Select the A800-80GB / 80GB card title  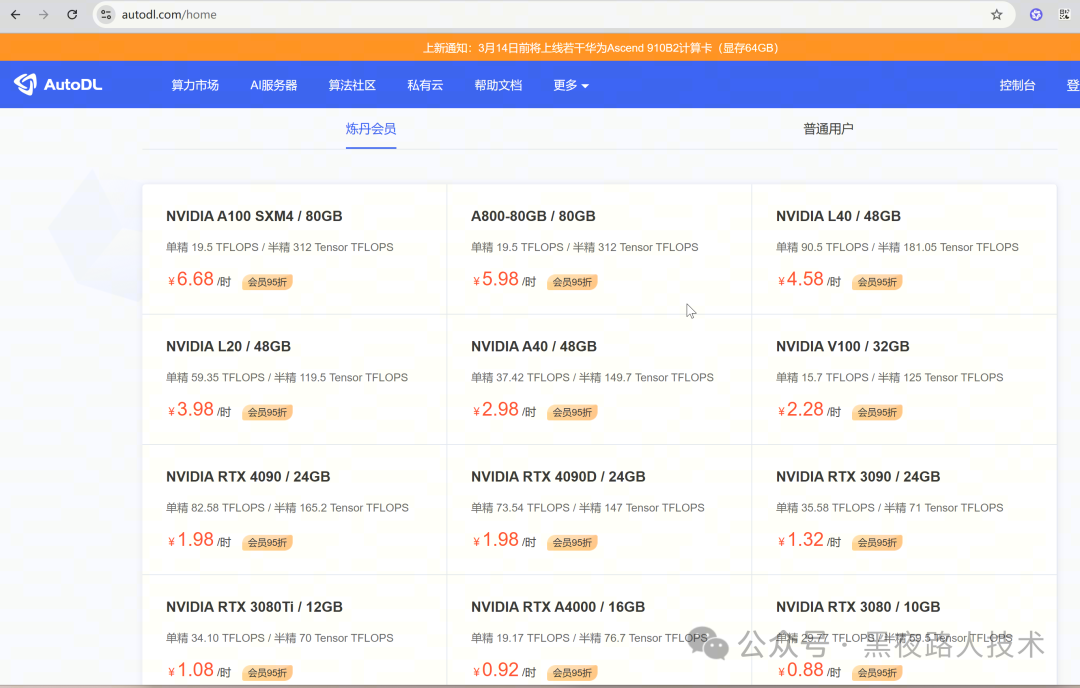click(533, 216)
